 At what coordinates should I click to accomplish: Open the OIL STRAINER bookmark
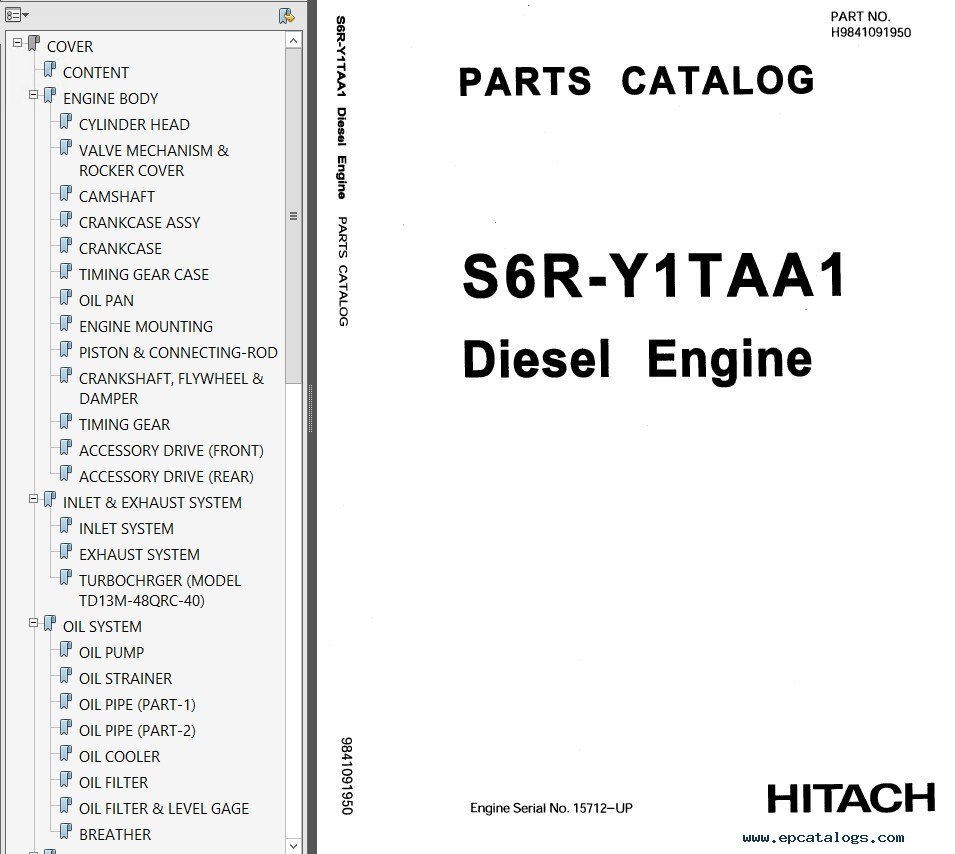(125, 679)
